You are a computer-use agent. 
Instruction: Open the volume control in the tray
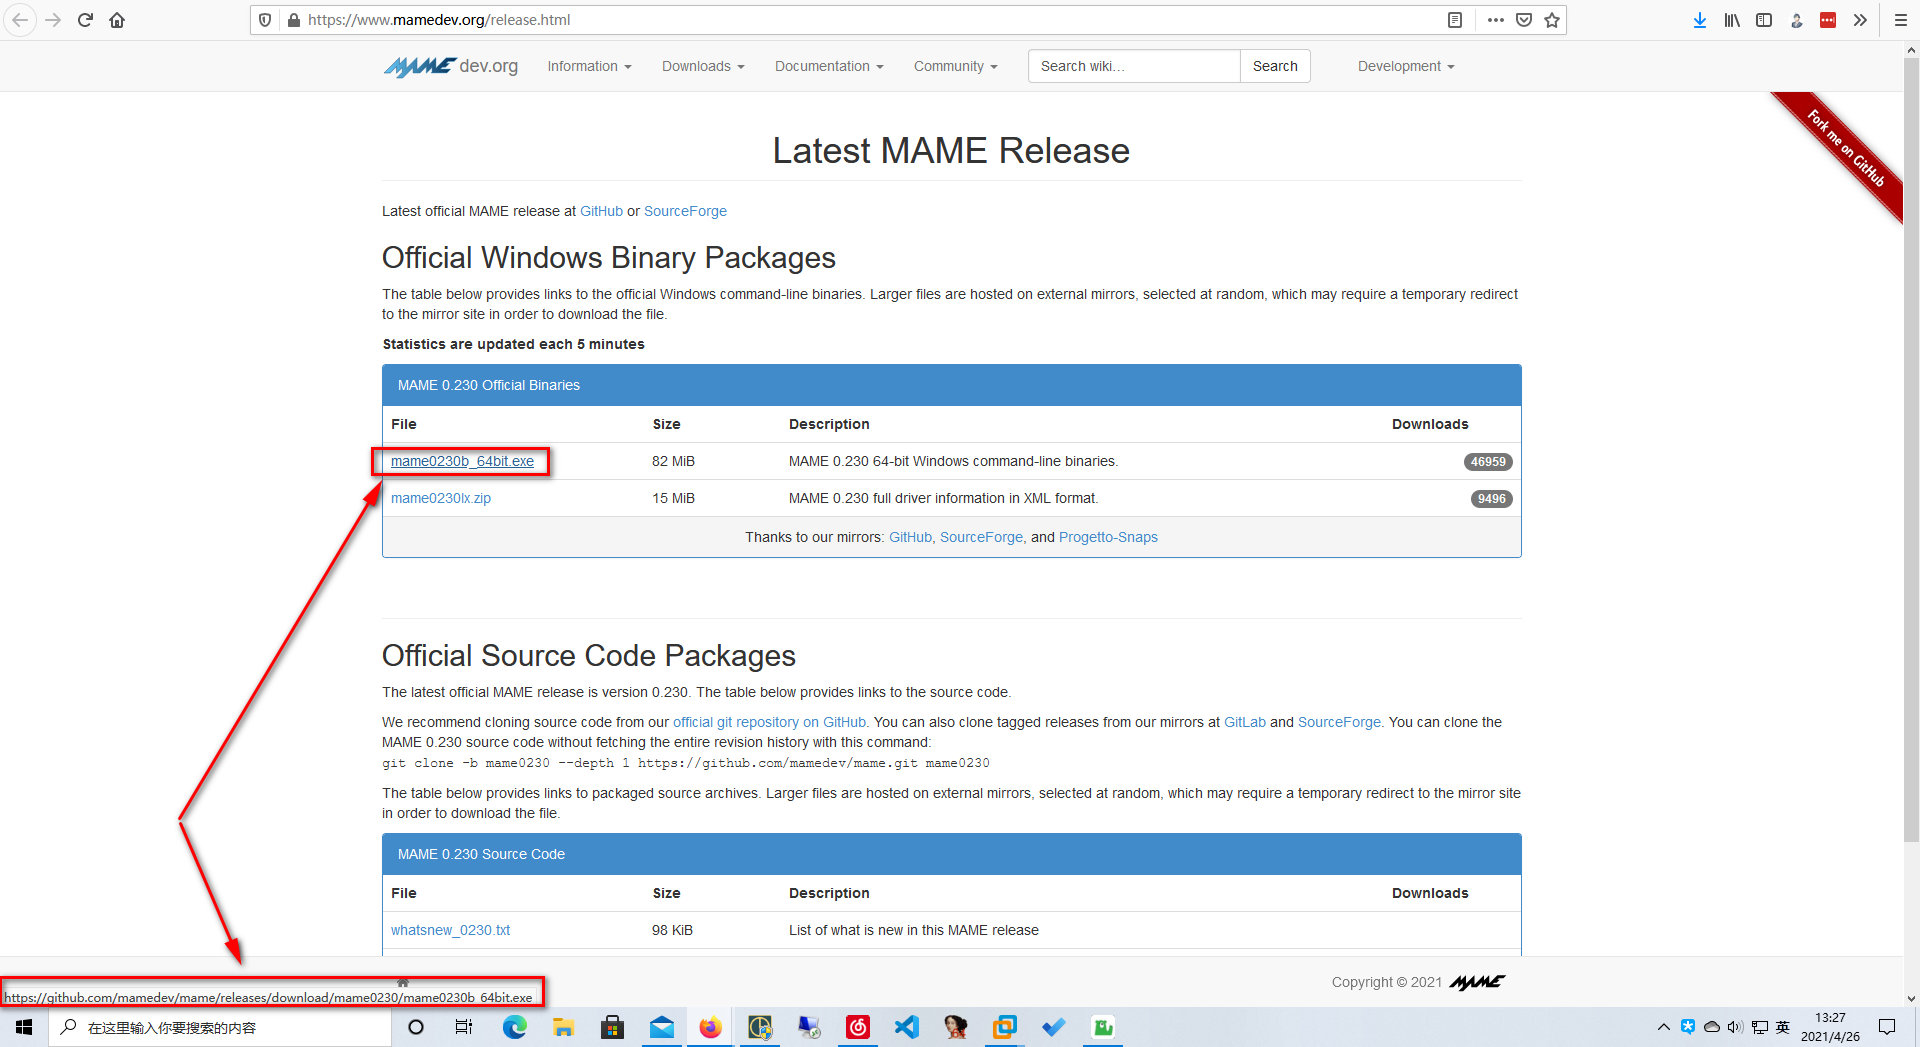(1735, 1027)
